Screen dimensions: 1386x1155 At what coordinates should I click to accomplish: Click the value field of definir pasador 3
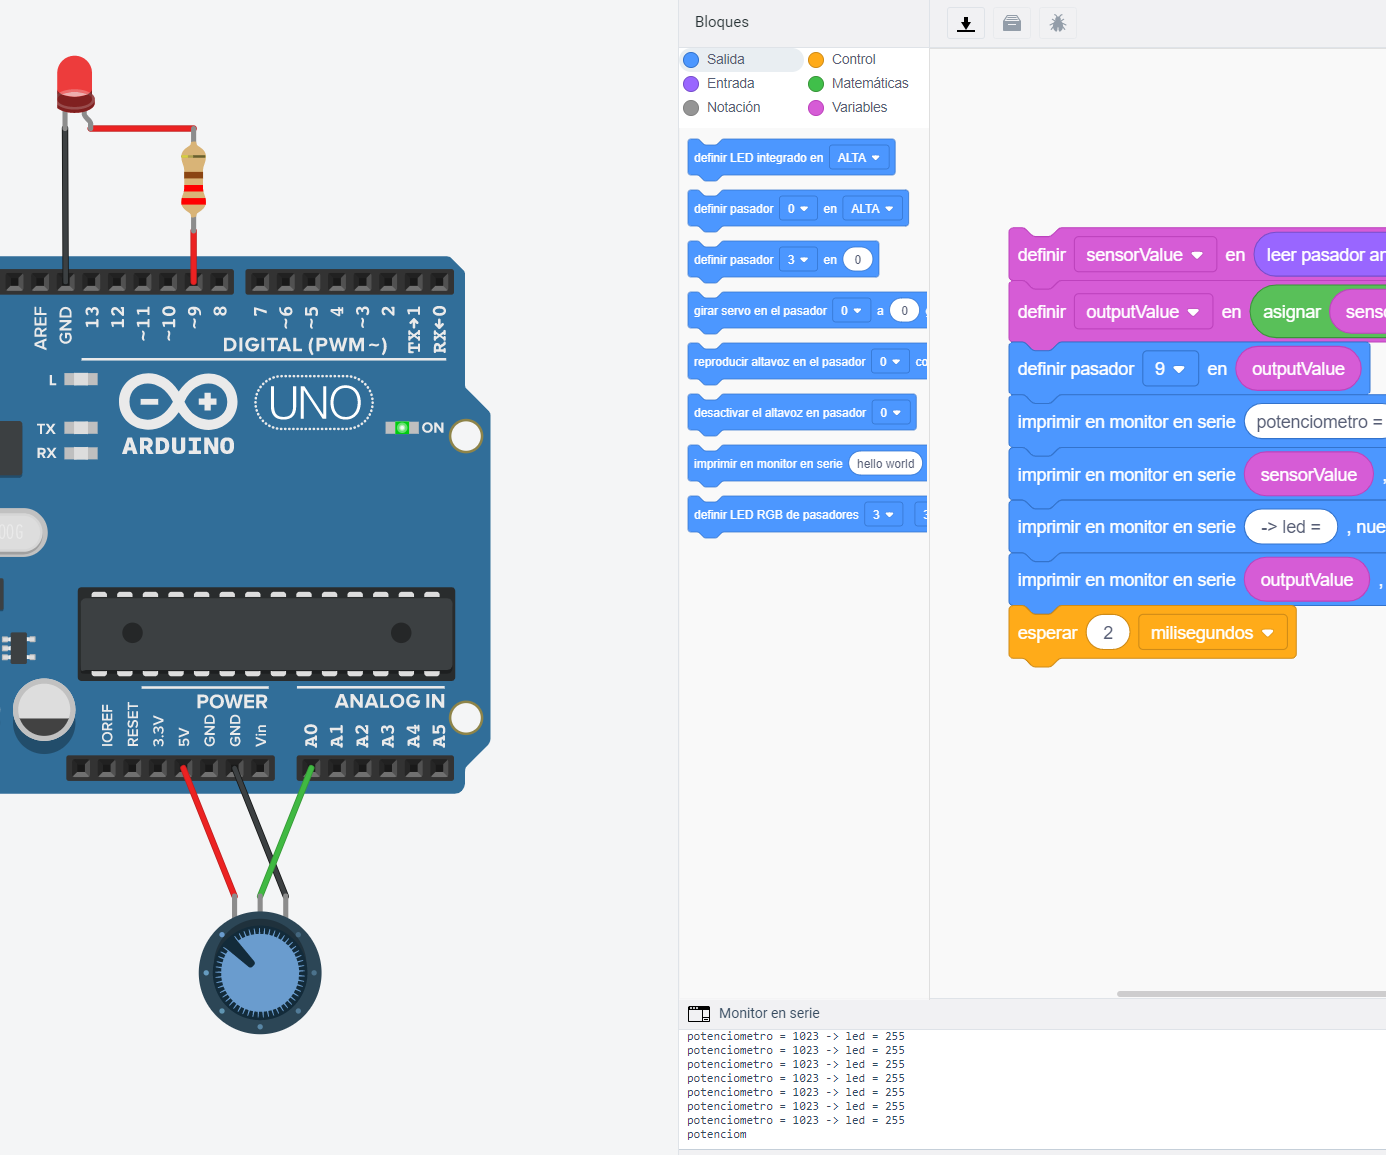[858, 260]
